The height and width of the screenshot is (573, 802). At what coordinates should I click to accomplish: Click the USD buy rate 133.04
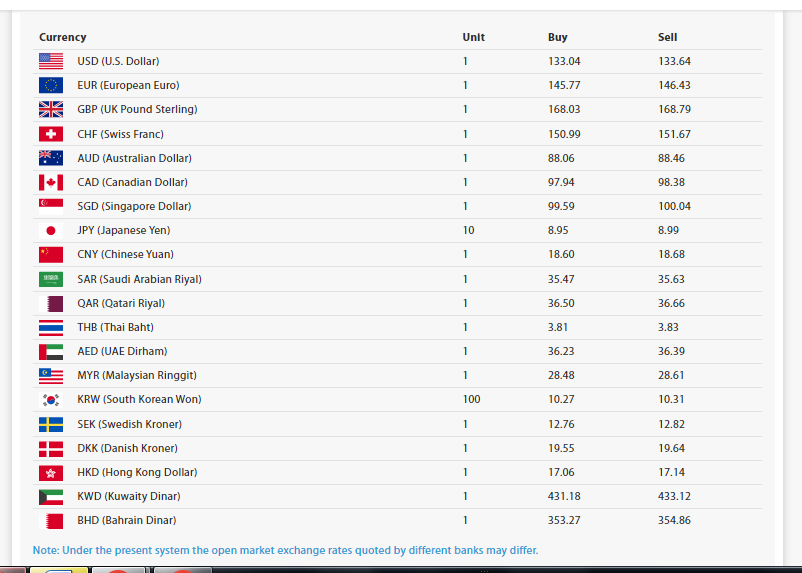point(564,61)
